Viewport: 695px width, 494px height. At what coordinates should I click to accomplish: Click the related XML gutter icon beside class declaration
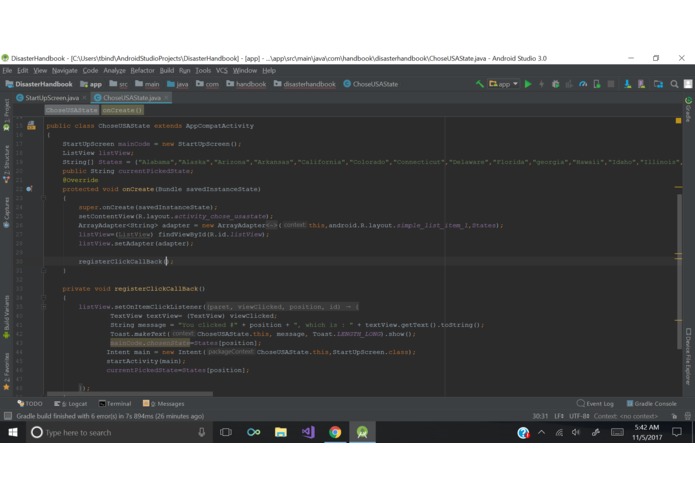coord(31,126)
